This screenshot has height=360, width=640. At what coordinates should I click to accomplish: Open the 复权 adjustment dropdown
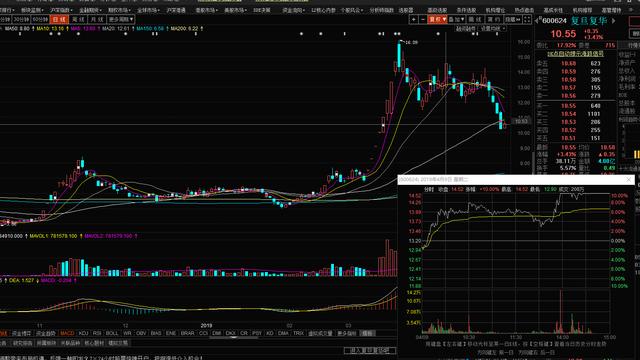coord(437,19)
